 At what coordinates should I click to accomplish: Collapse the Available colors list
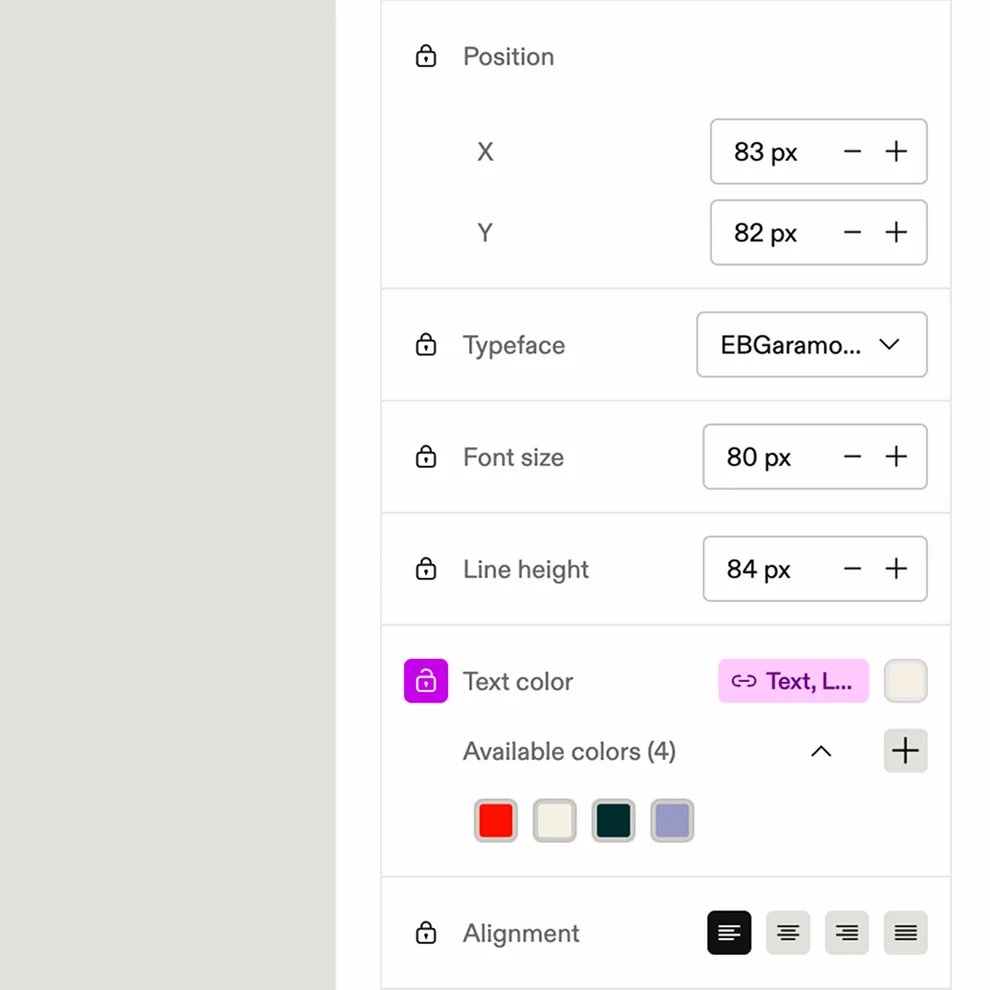tap(821, 751)
